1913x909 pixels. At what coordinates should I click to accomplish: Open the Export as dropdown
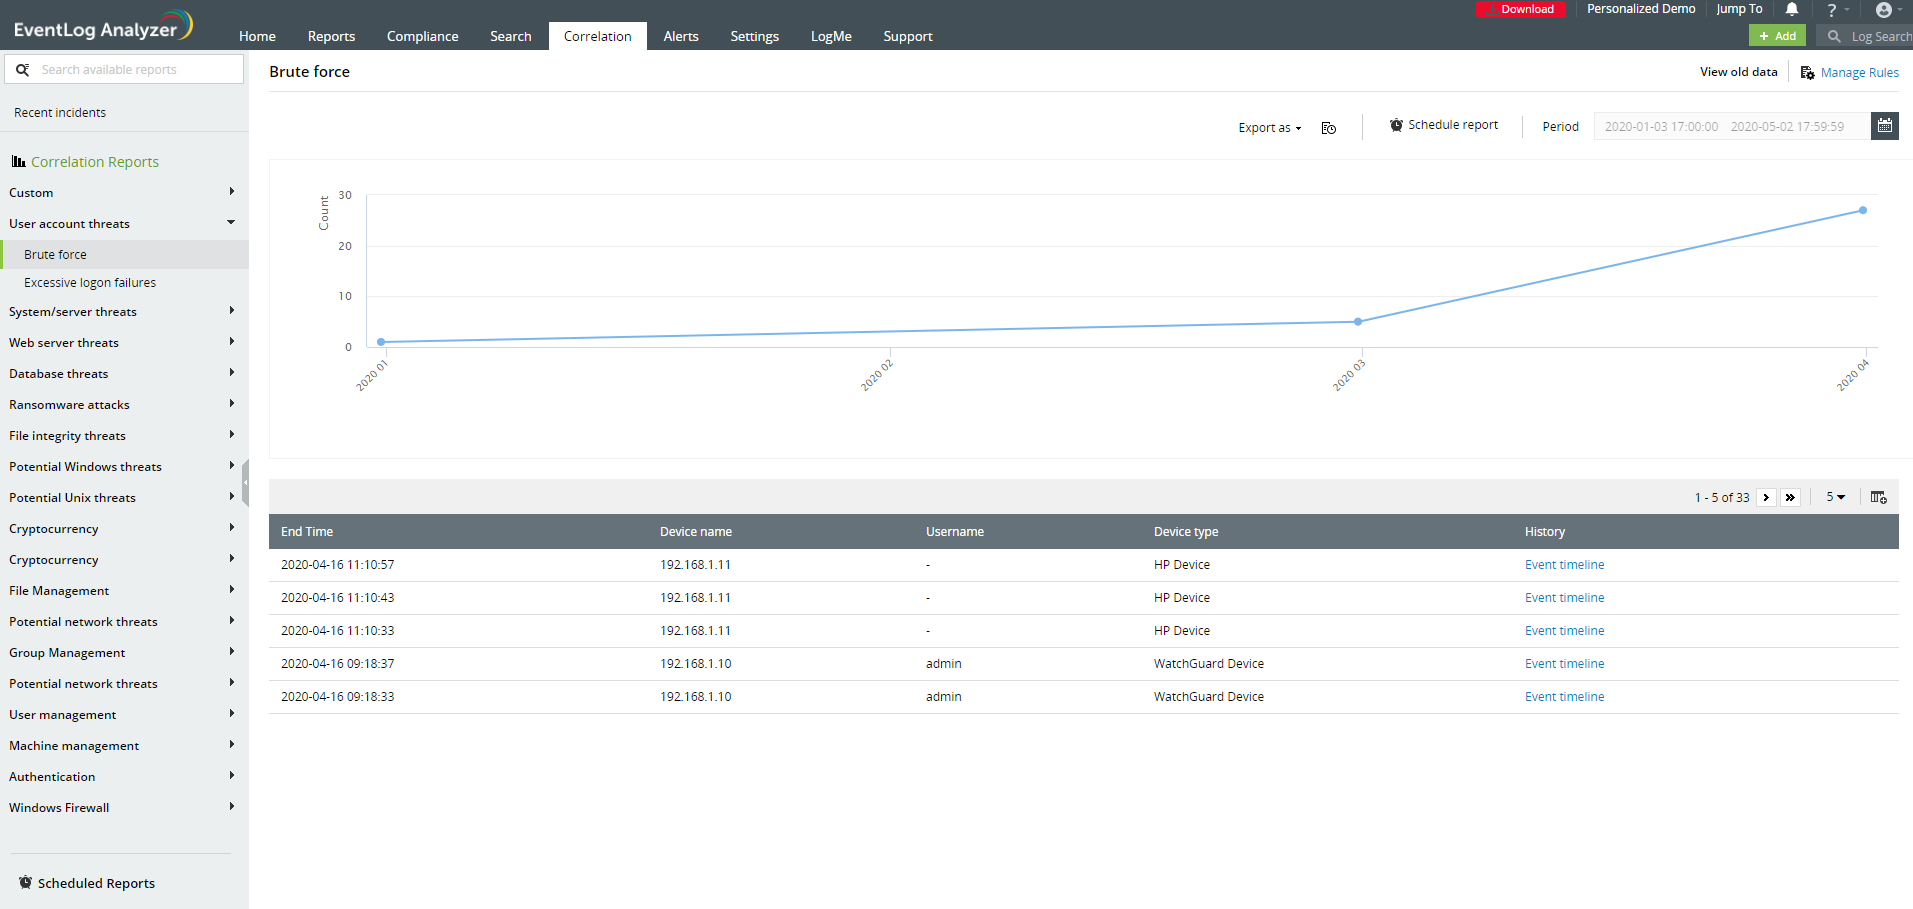point(1269,128)
